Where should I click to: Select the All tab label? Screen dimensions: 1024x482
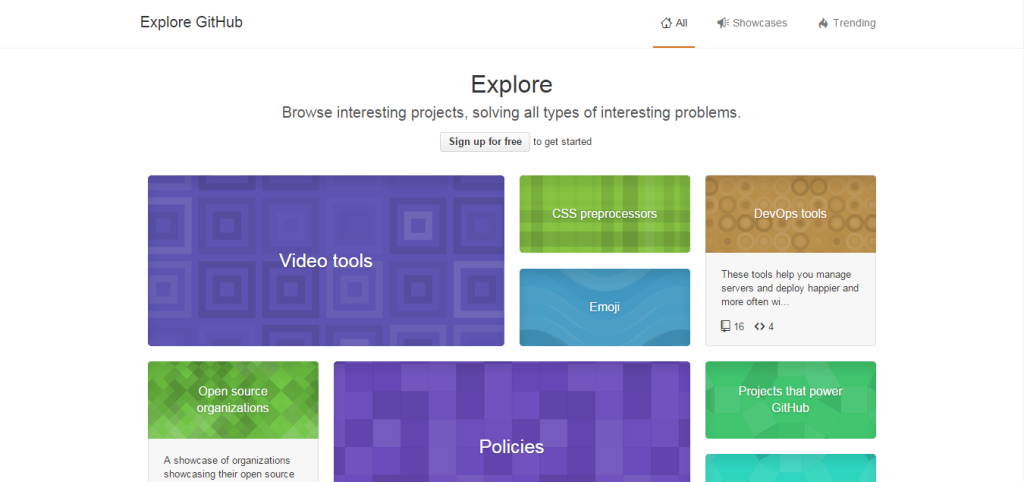point(682,23)
